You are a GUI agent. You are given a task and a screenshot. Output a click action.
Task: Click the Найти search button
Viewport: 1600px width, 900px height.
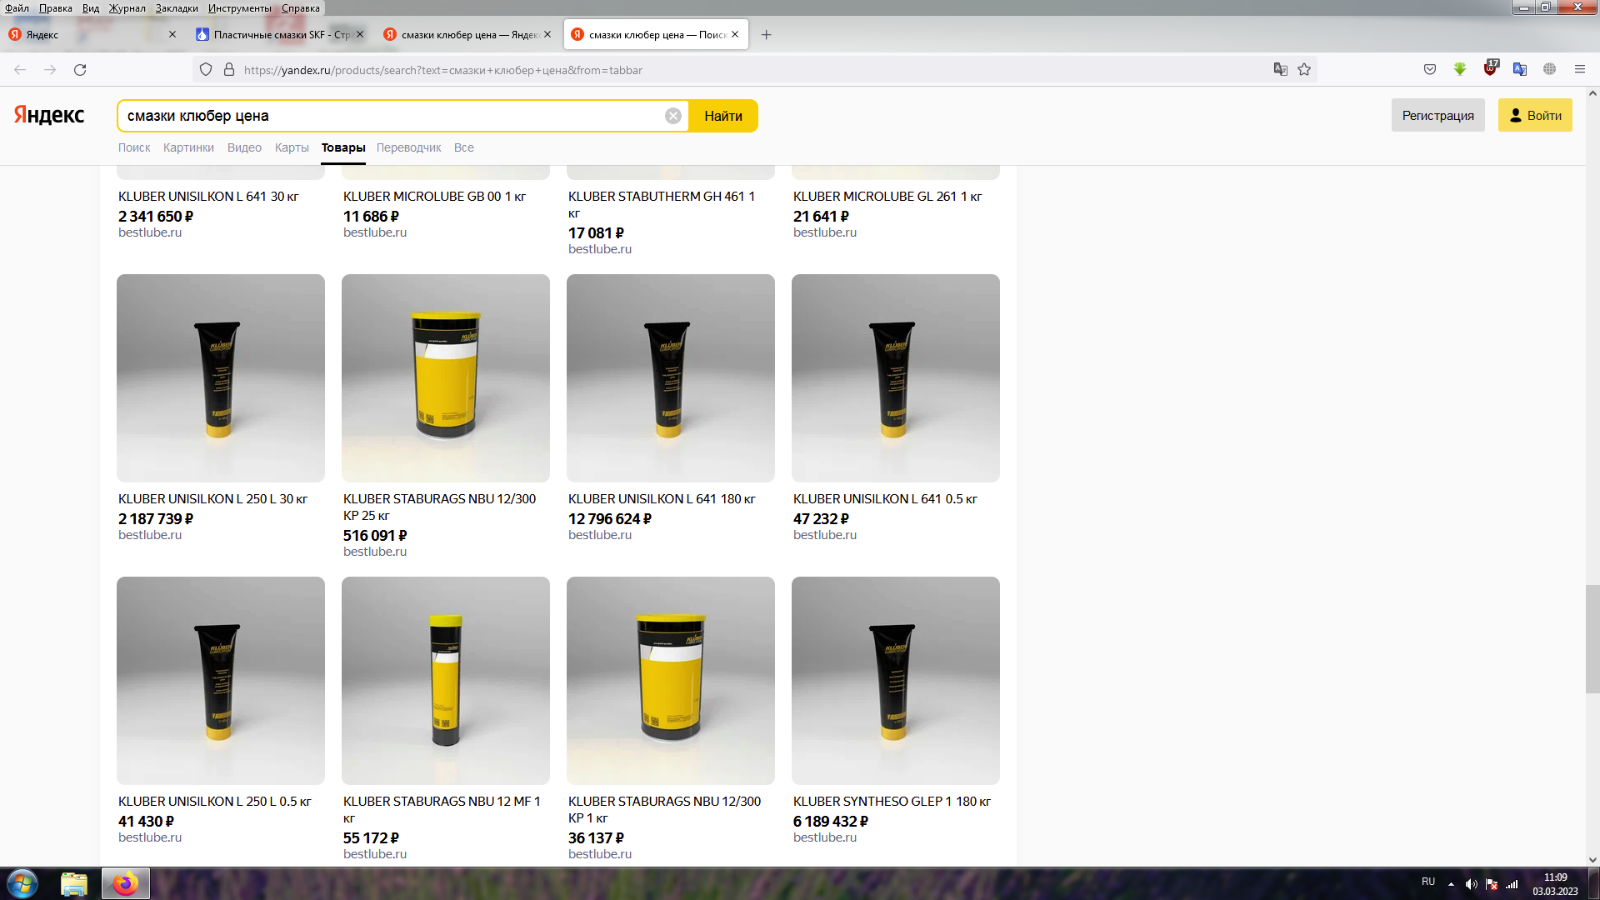(723, 116)
